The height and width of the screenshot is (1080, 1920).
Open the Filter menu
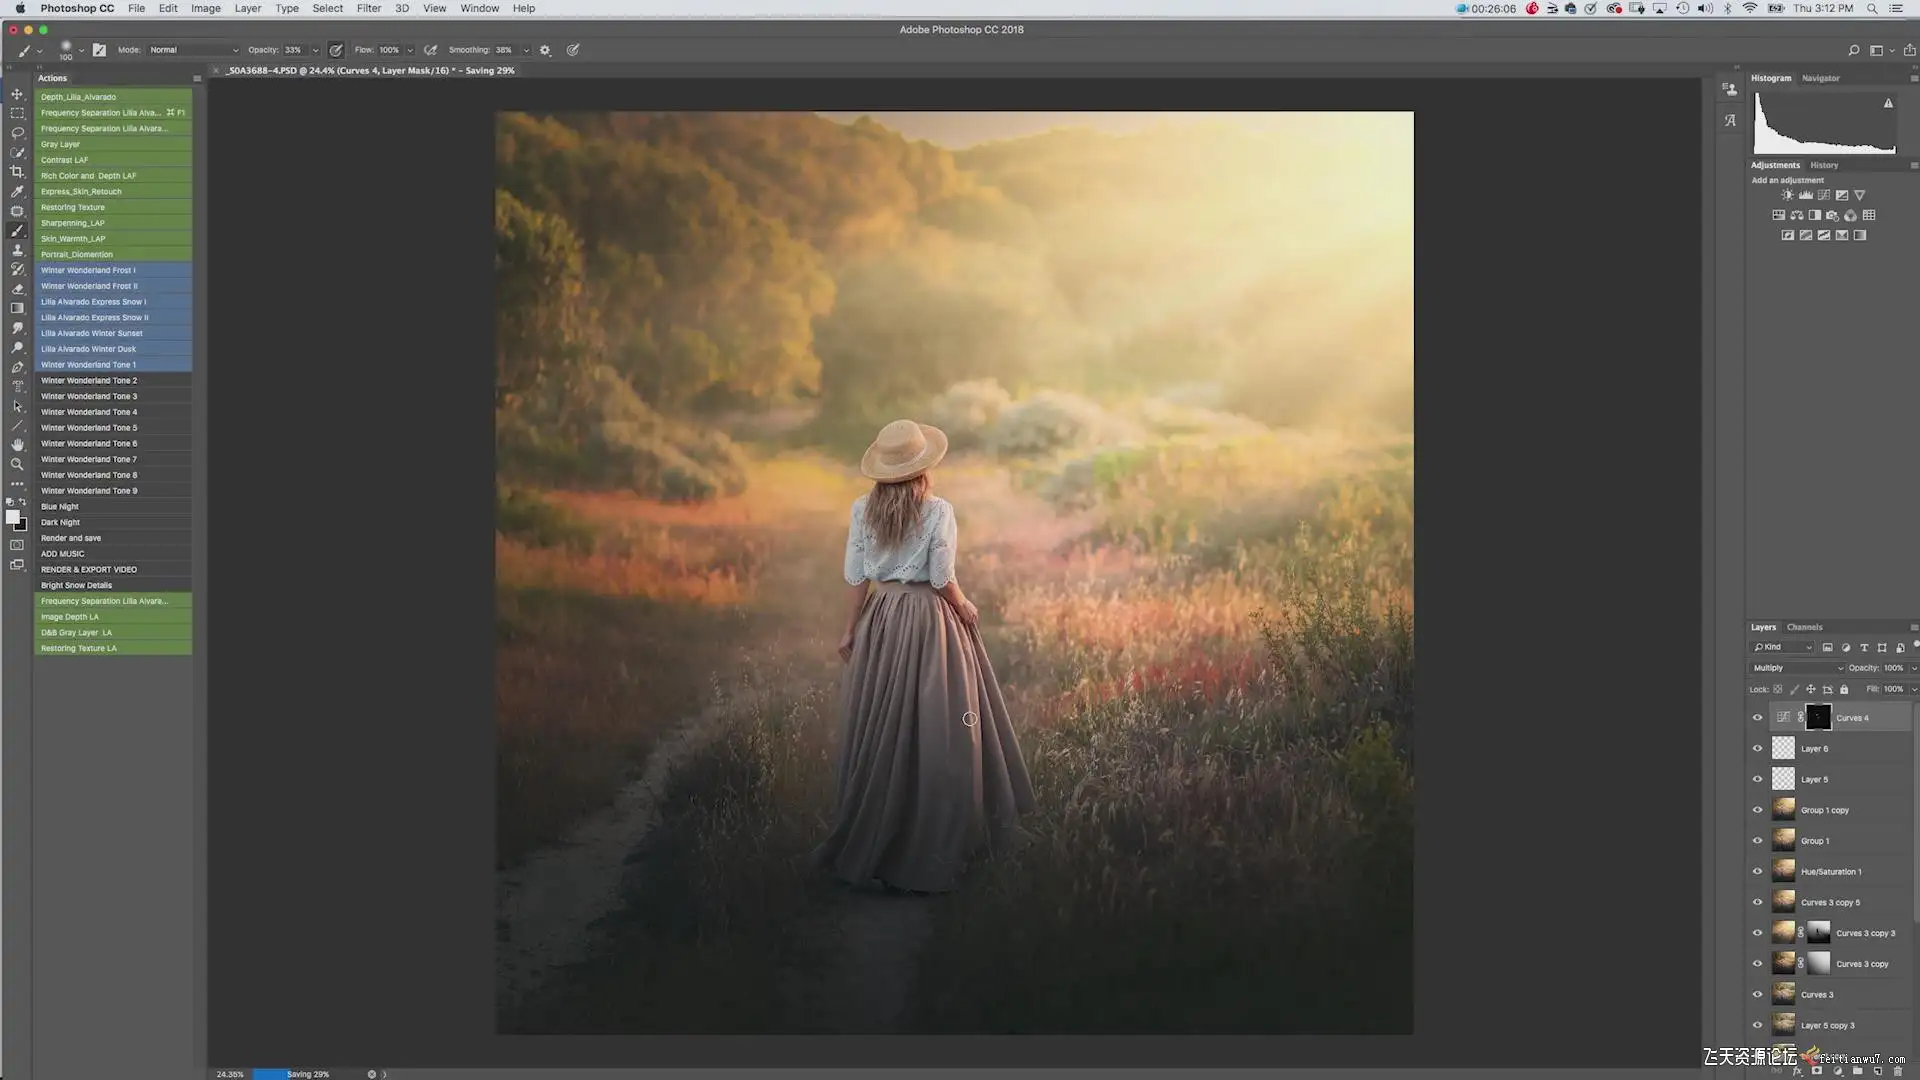click(368, 8)
